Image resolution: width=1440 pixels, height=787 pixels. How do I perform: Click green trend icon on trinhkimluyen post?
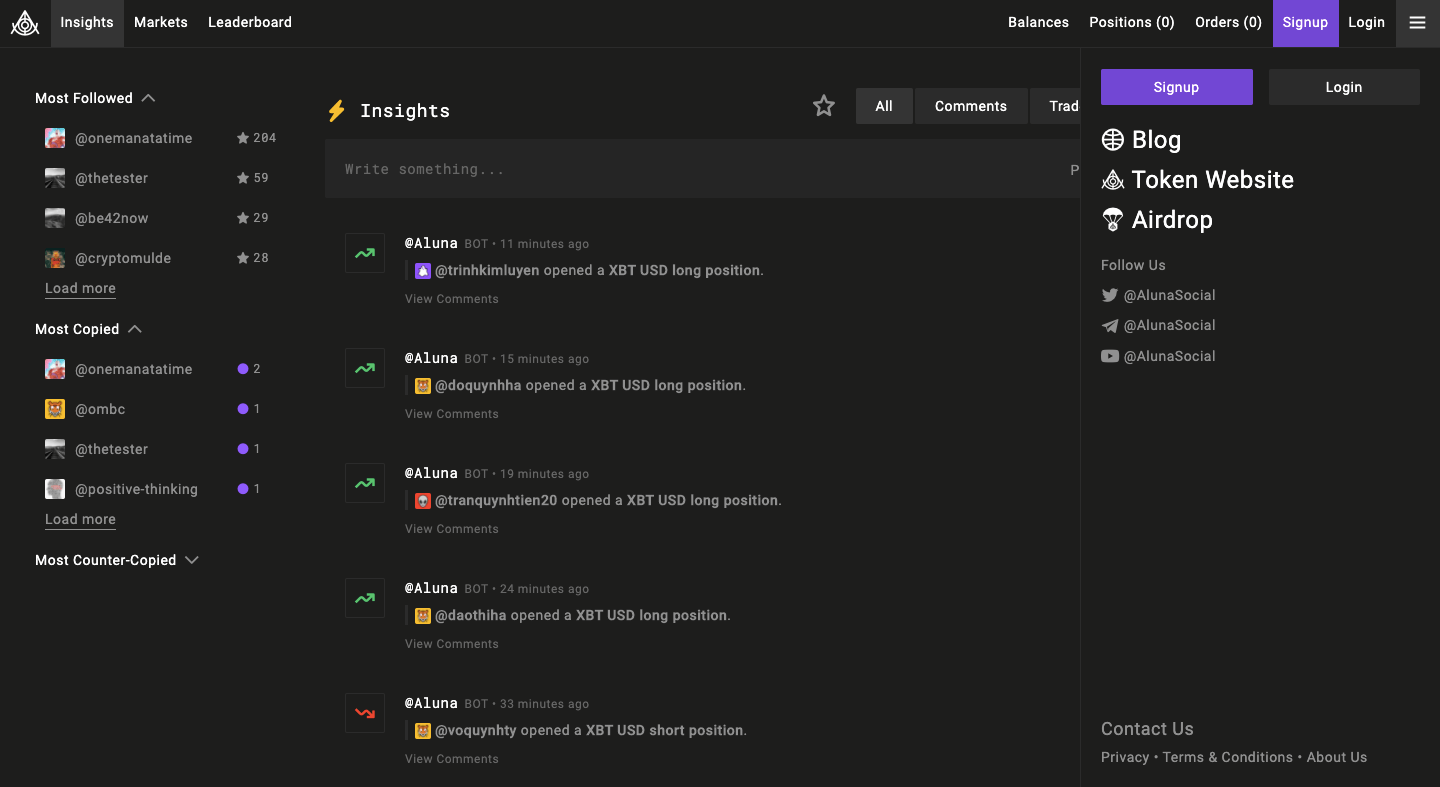click(x=365, y=254)
